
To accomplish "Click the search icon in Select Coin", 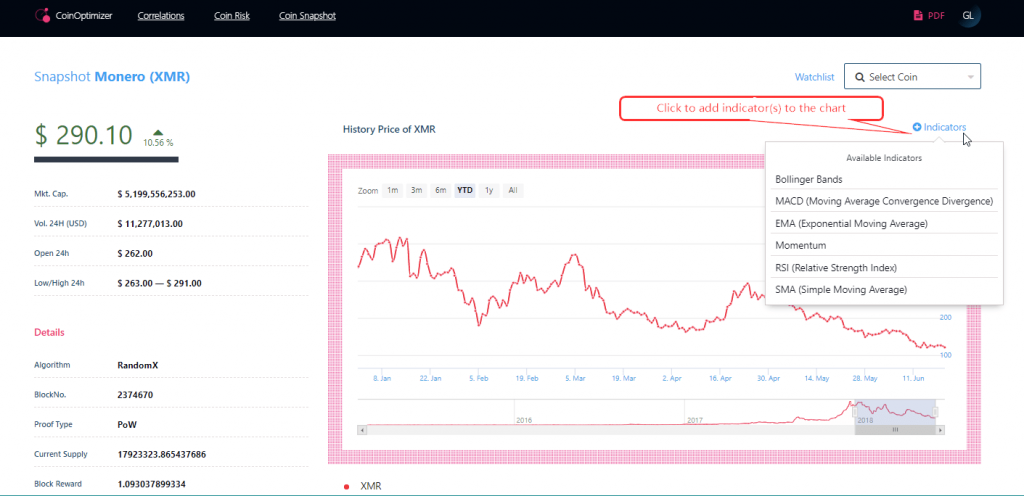I will [859, 77].
